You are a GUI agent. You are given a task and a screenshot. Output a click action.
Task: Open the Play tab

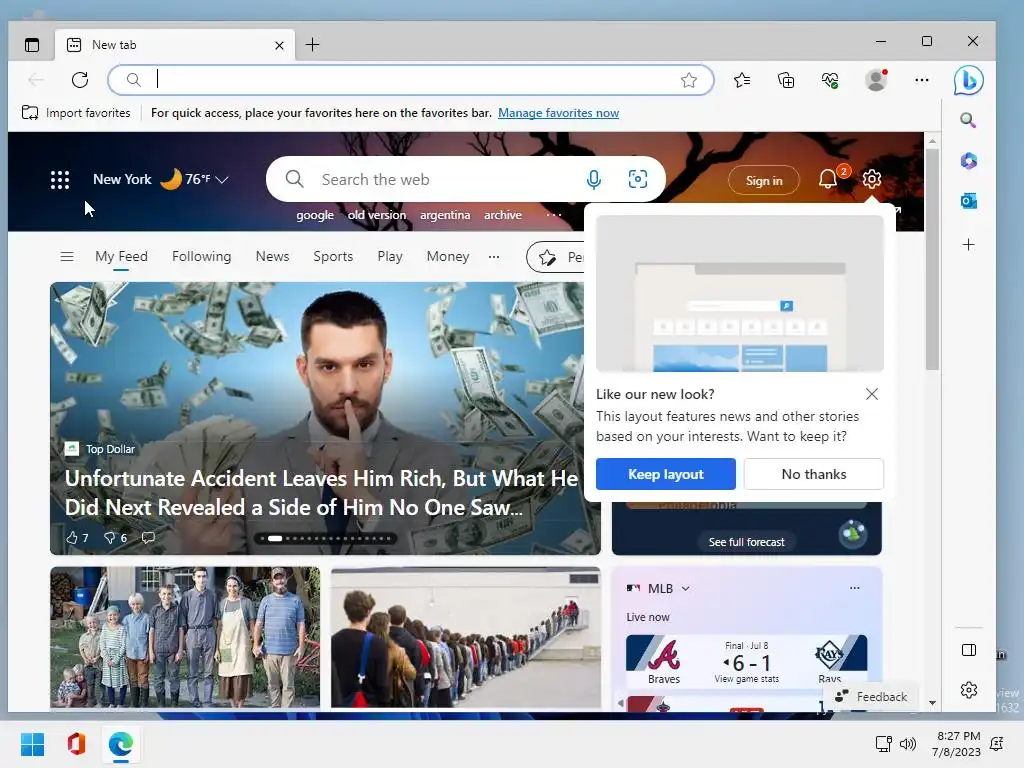(390, 257)
